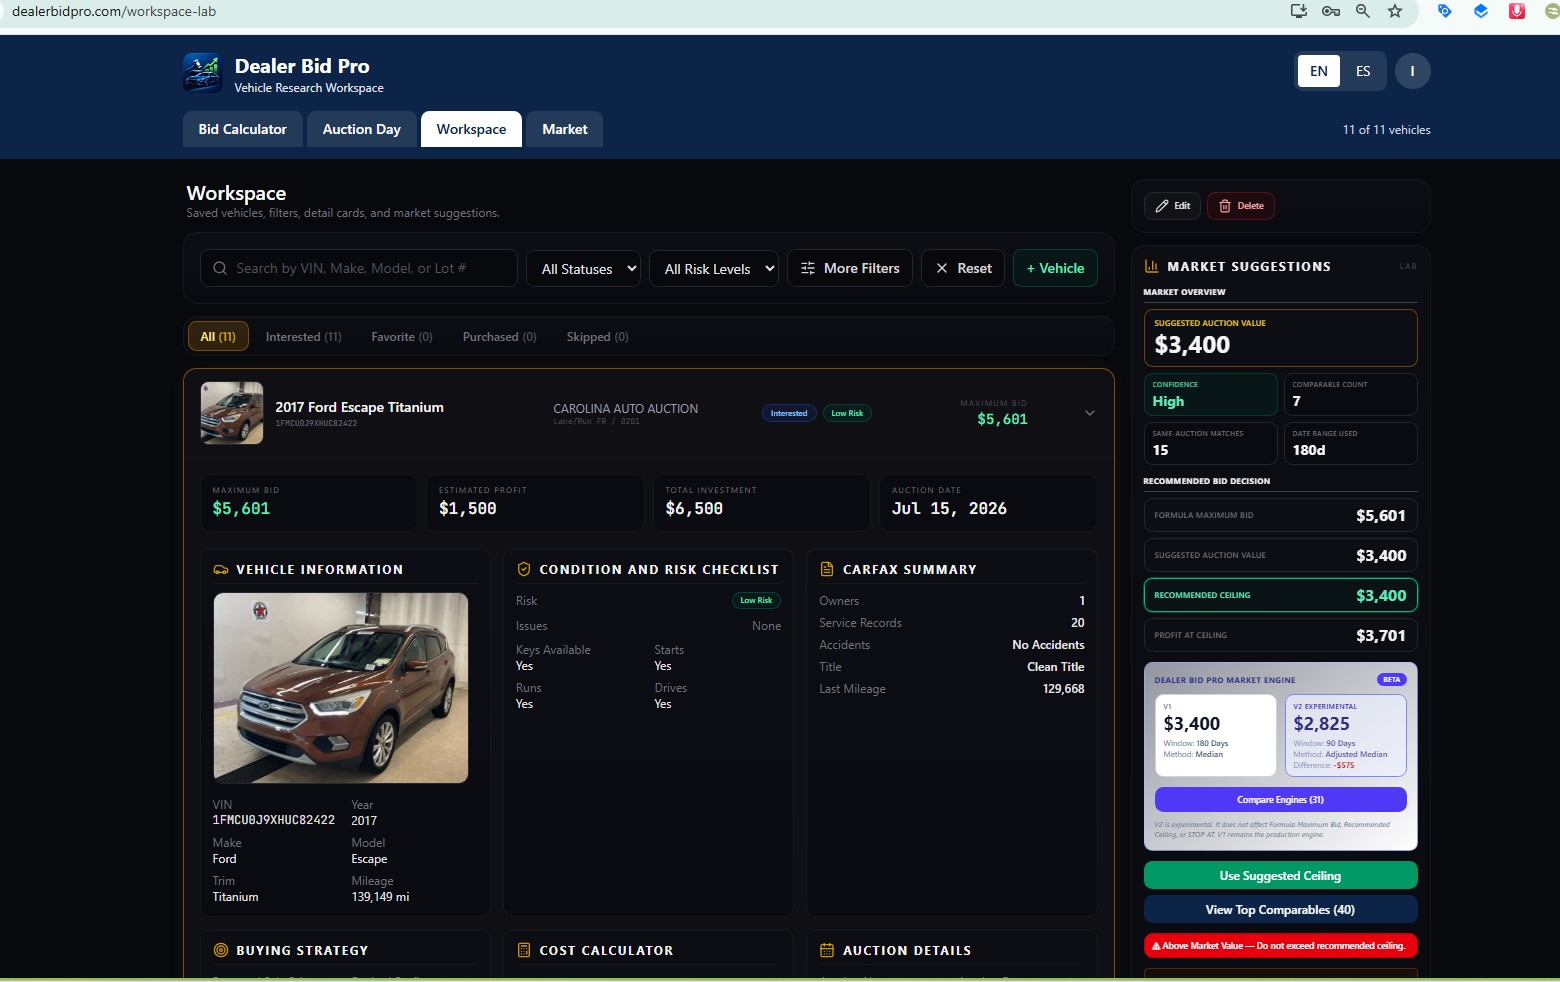Click the BETA badge in market engine
The width and height of the screenshot is (1560, 982).
[1392, 680]
